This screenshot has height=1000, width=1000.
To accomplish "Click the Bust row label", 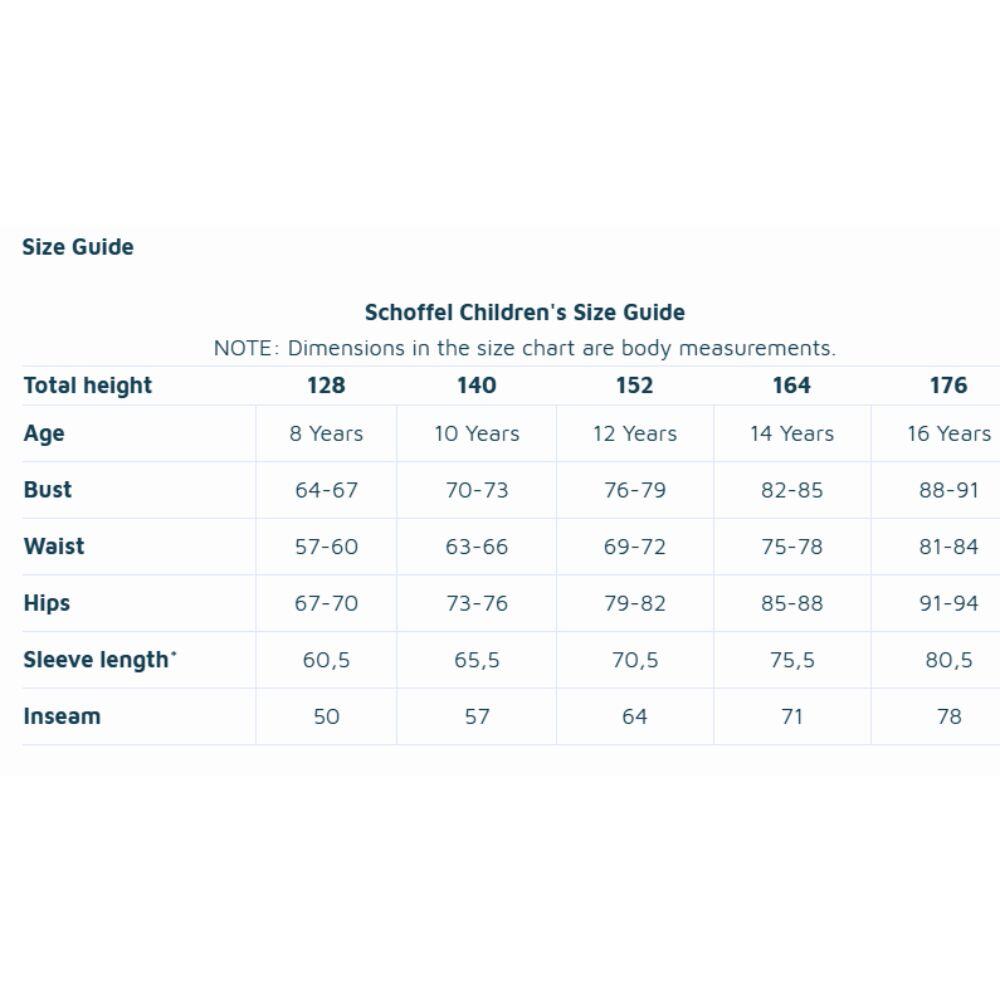I will (47, 490).
